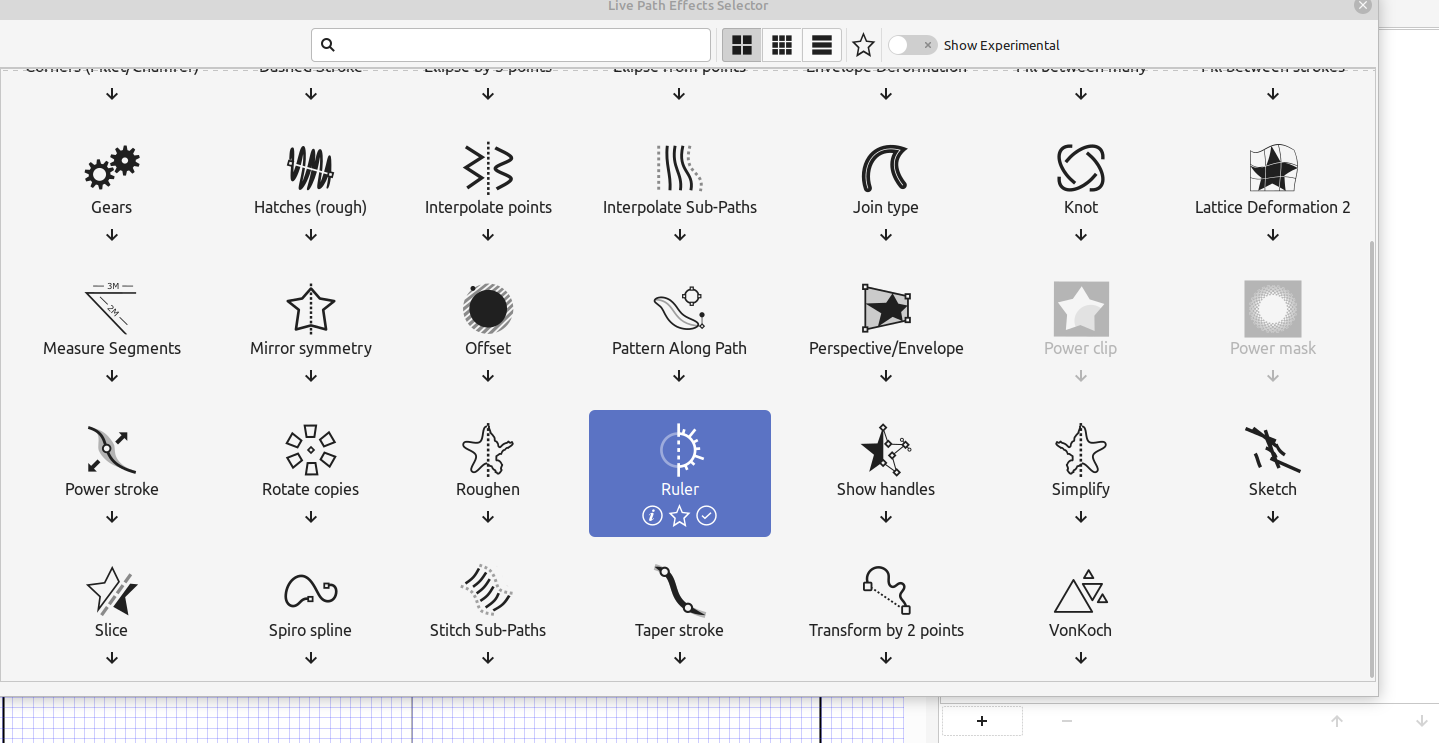Expand the arrow under Taper stroke
The image size is (1439, 743).
680,658
